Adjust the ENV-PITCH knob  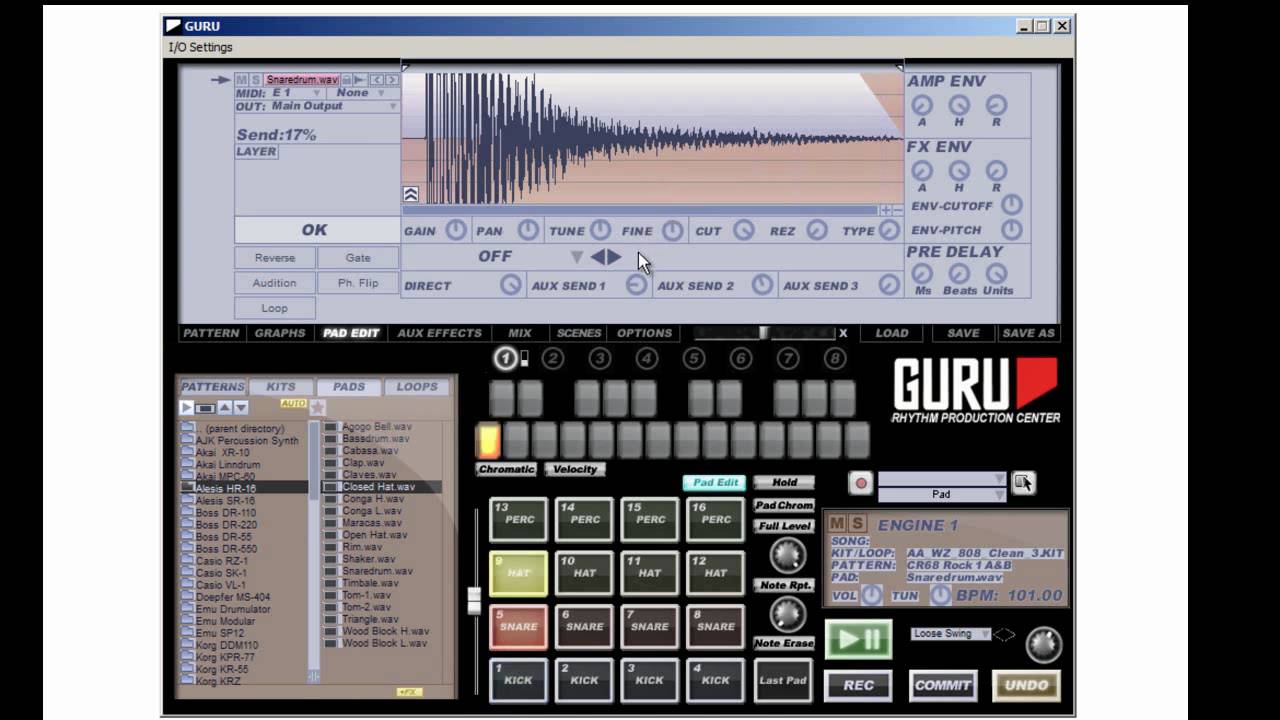(x=1012, y=230)
